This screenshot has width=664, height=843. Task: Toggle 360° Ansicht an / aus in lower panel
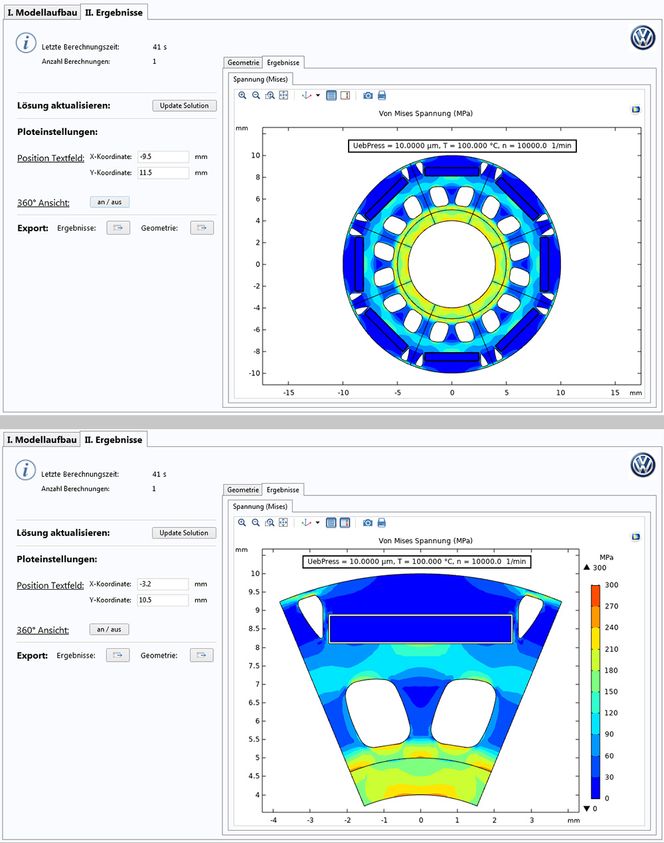tap(109, 629)
